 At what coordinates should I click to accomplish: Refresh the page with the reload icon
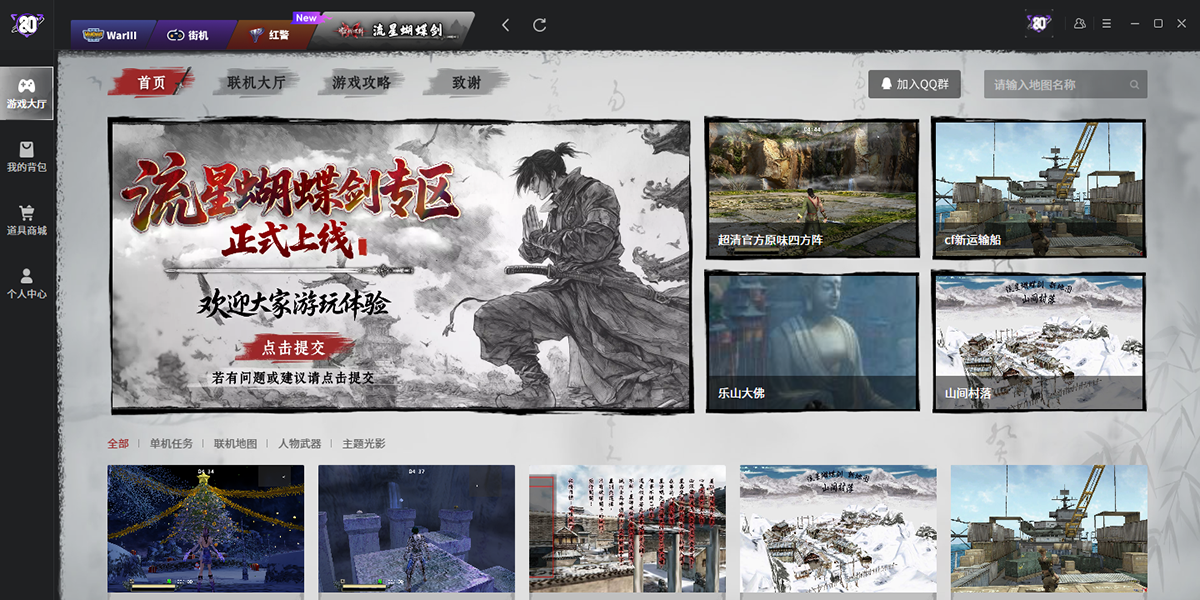[540, 24]
